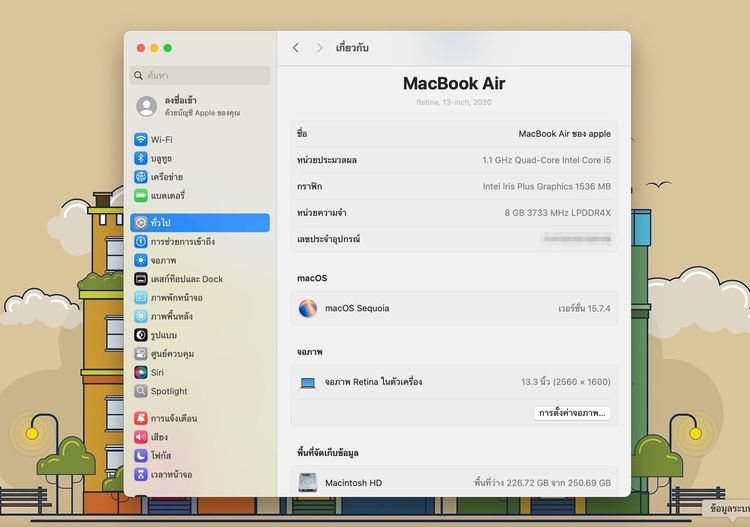Viewport: 750px width, 527px height.
Task: Open Display Settings (การตั้งค่าจอภาพ...) button
Action: [x=572, y=413]
